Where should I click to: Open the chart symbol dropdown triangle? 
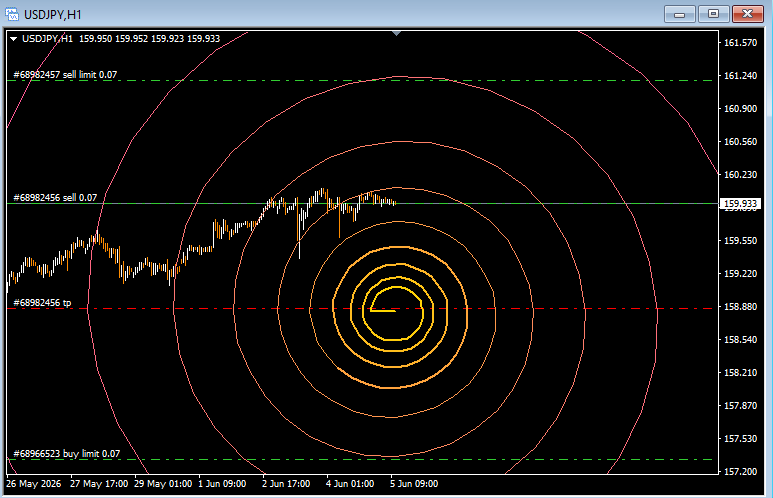pos(14,38)
